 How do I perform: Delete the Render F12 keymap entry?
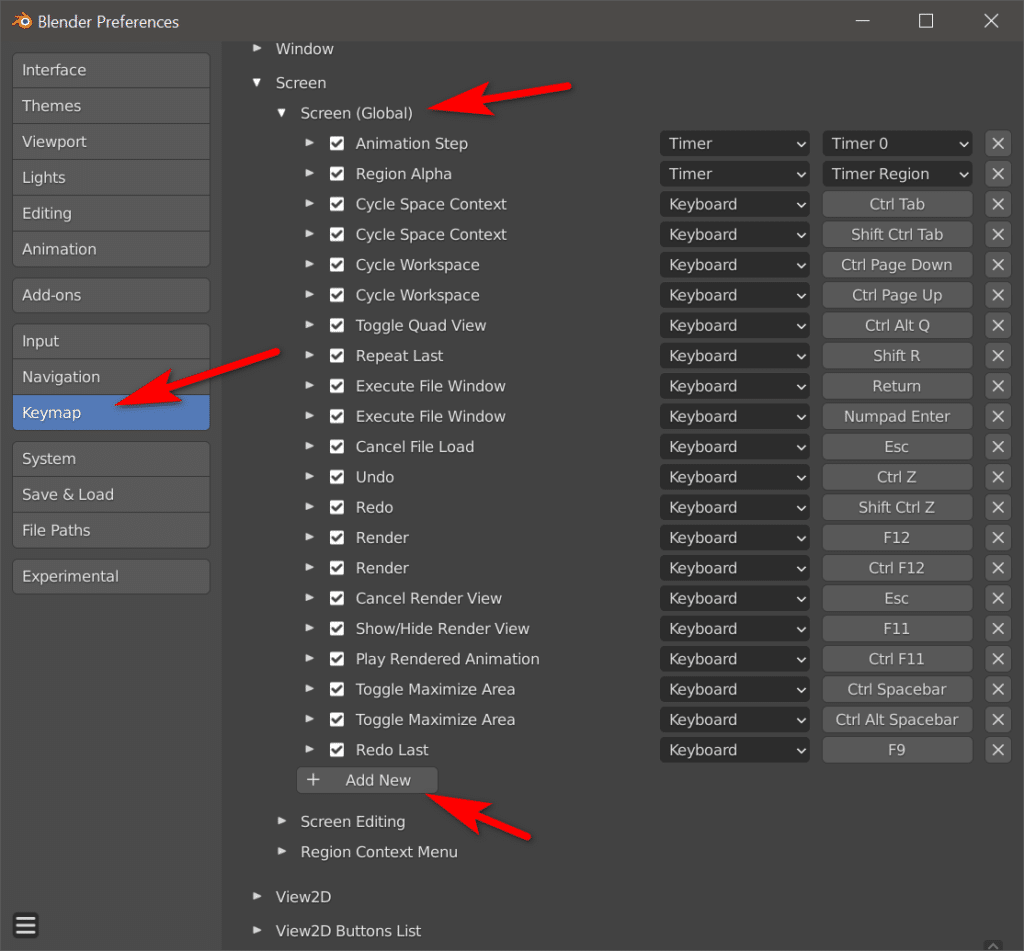pyautogui.click(x=998, y=538)
